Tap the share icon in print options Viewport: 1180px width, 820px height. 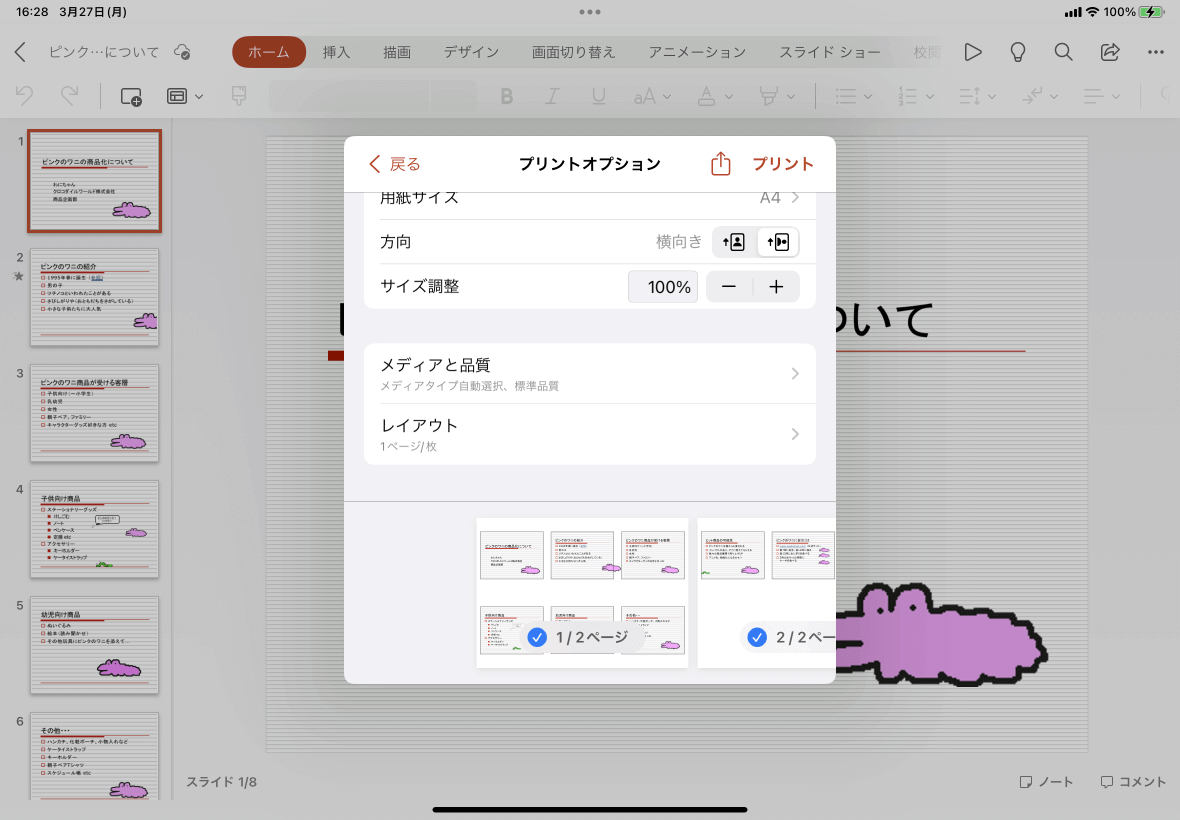click(x=720, y=163)
